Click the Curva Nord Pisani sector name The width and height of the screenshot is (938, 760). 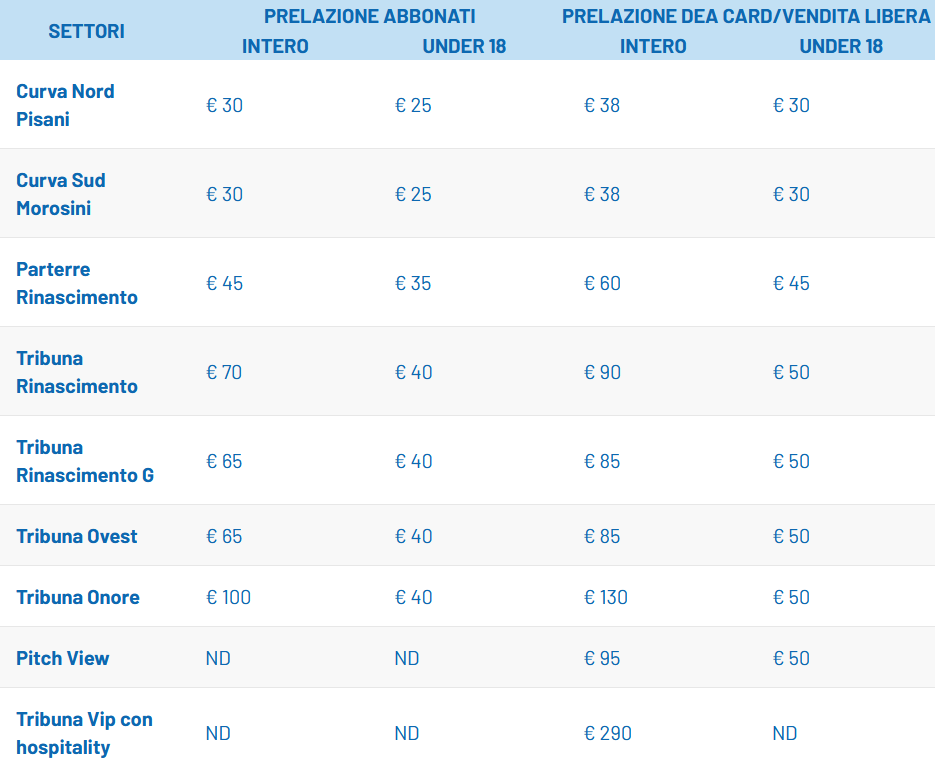point(65,105)
